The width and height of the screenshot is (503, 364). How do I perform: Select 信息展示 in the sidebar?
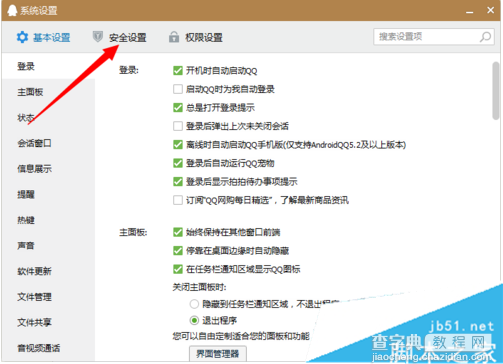(x=49, y=169)
